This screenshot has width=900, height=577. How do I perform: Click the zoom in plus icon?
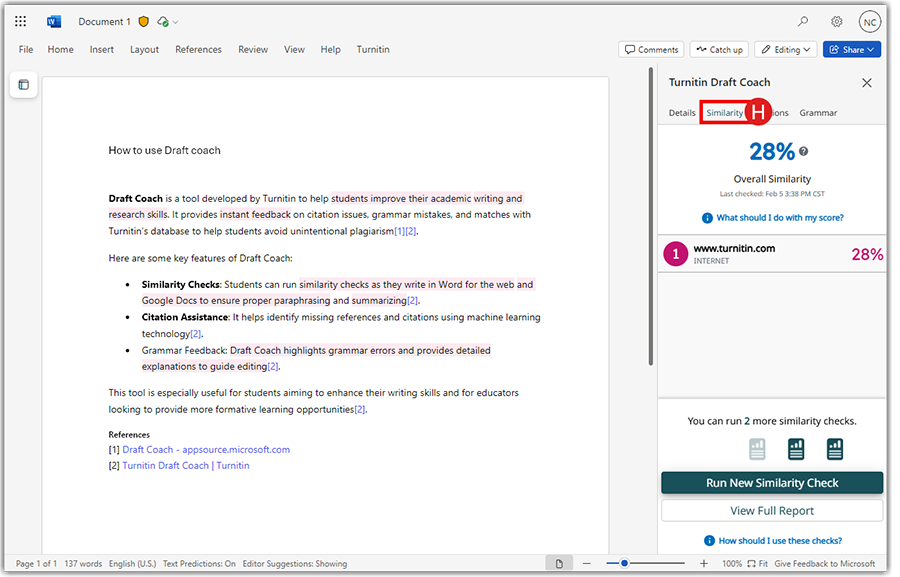[x=704, y=564]
